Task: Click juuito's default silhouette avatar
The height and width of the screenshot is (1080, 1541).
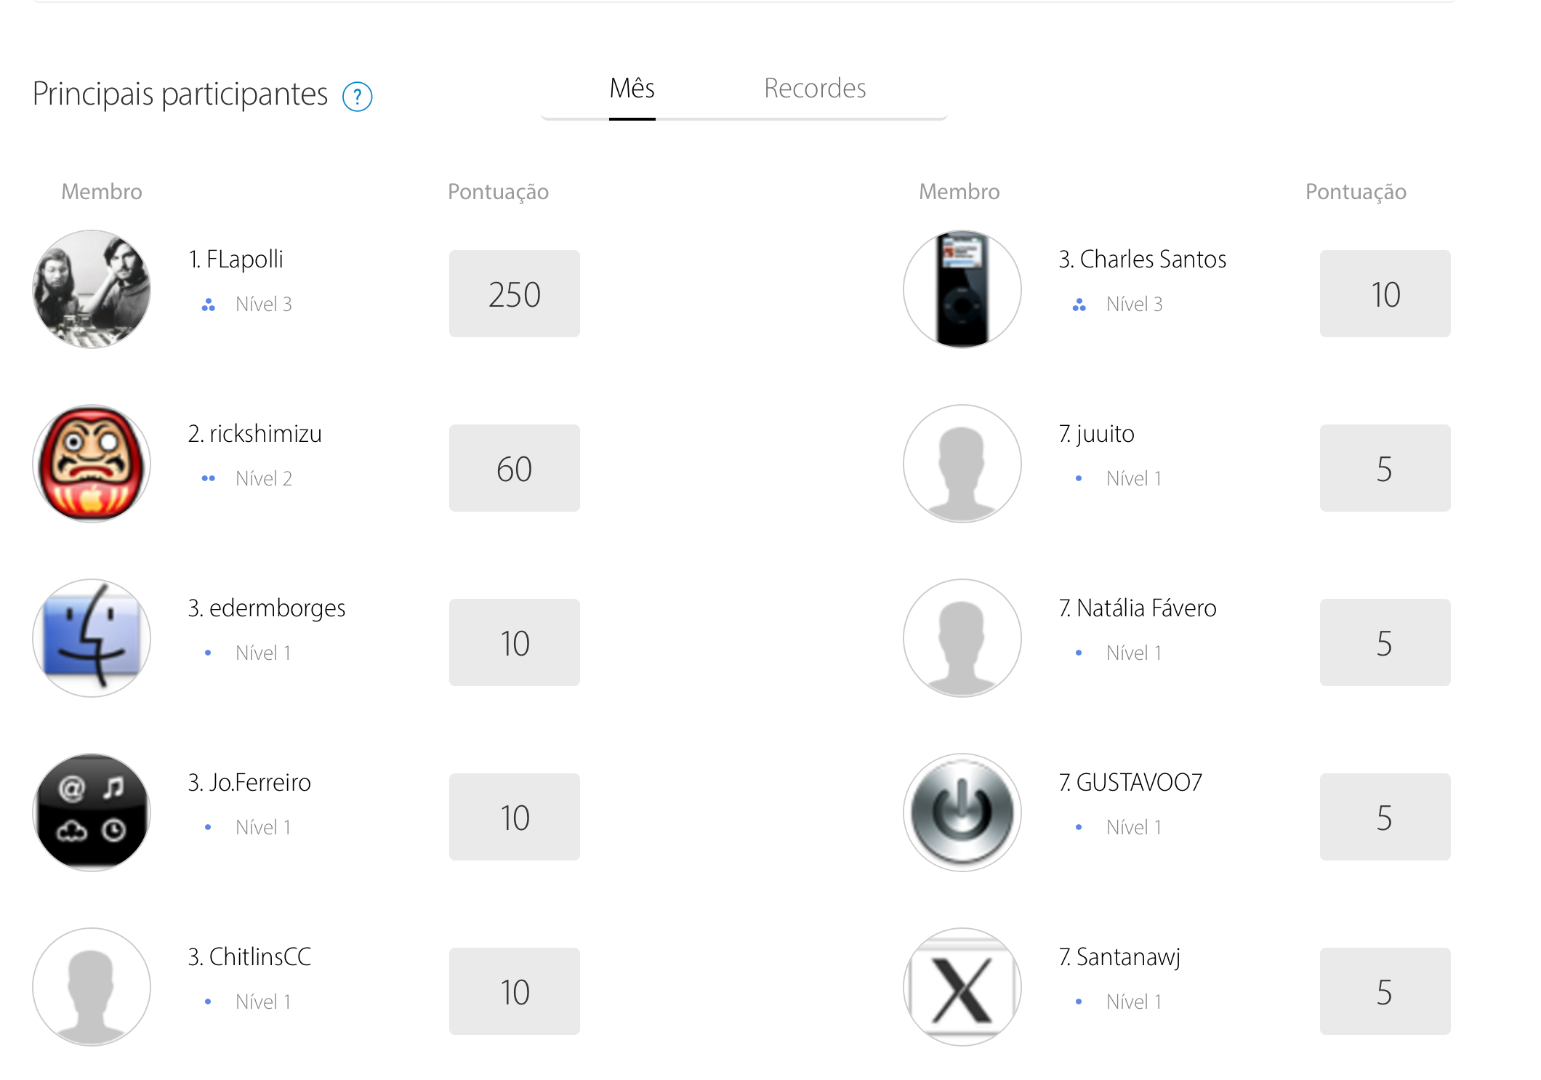Action: click(x=962, y=463)
